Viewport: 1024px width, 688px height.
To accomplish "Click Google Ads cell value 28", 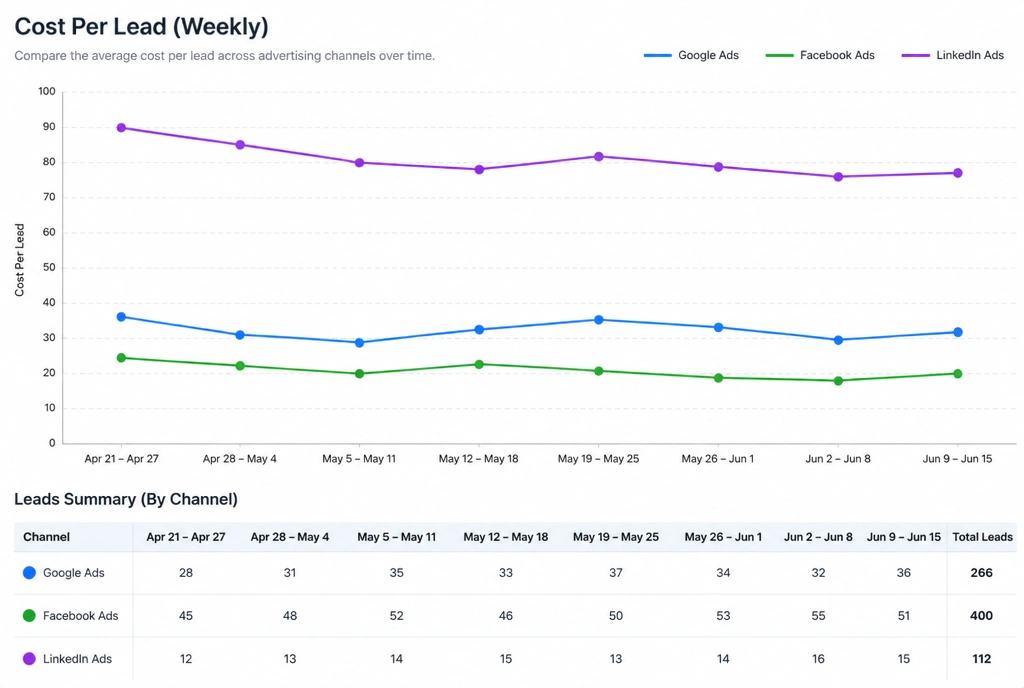I will [185, 572].
